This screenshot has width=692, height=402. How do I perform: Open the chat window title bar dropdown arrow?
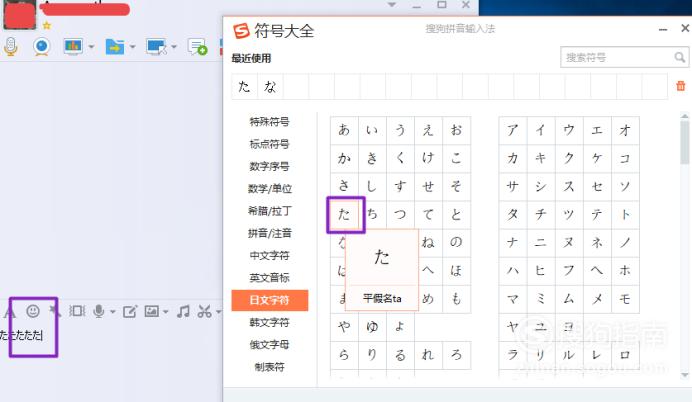[x=391, y=5]
